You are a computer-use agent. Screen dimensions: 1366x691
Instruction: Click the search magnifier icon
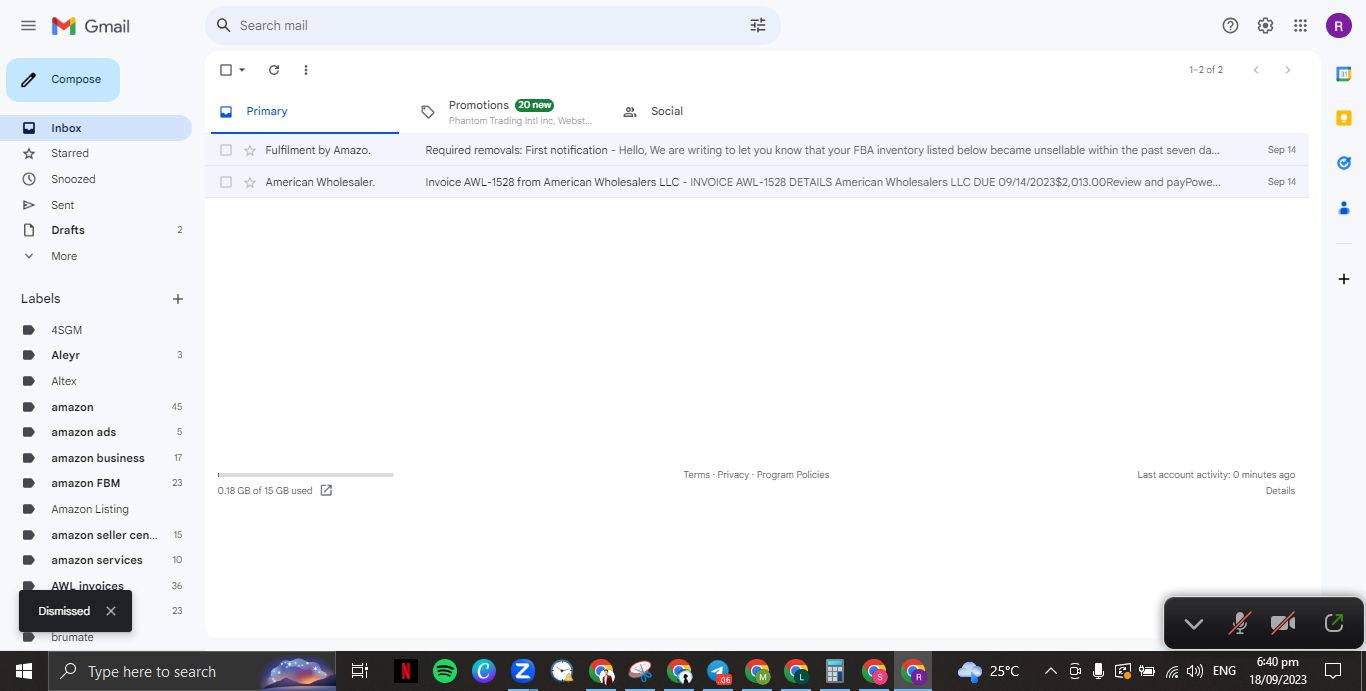tap(224, 25)
